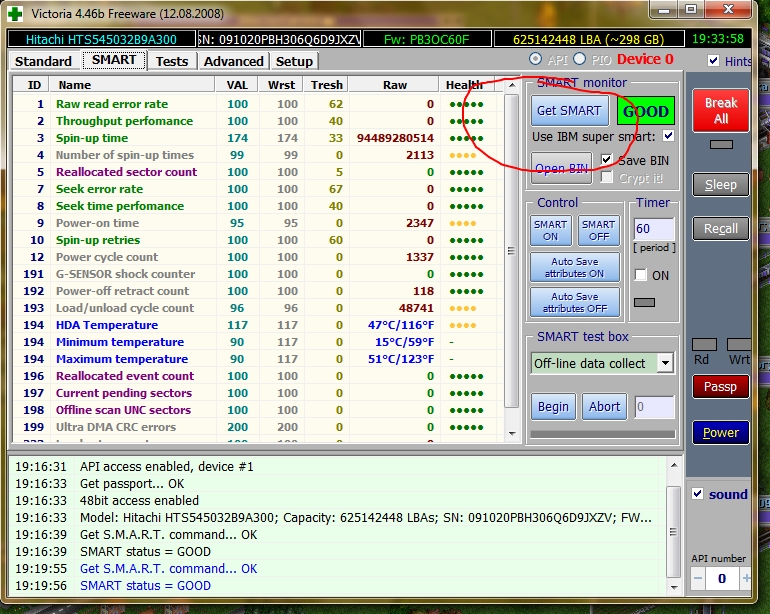Viewport: 770px width, 614px height.
Task: Click the Tresh column header
Action: [x=327, y=85]
